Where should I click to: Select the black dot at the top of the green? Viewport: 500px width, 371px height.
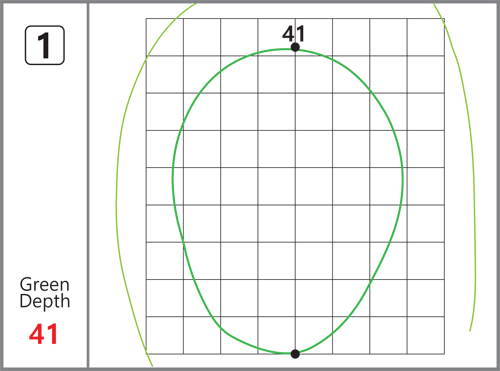click(295, 47)
